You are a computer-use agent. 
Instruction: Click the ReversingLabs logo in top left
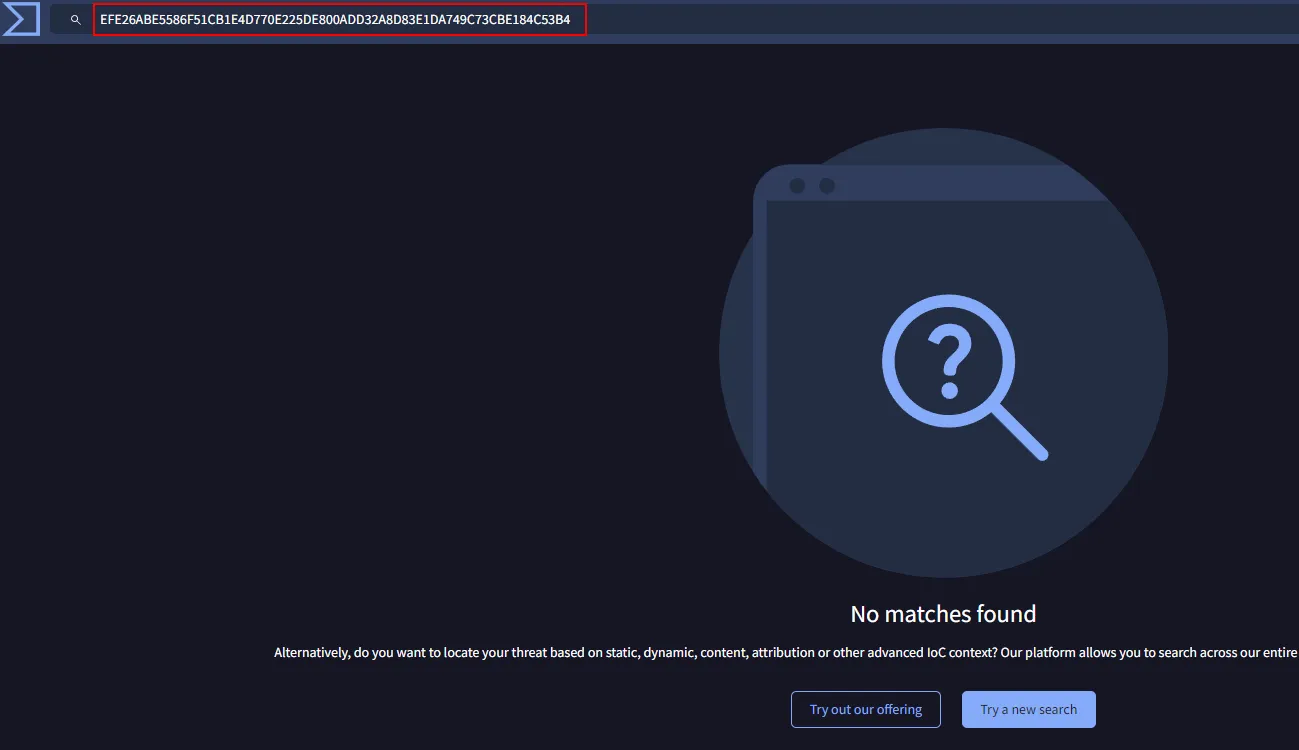[21, 19]
